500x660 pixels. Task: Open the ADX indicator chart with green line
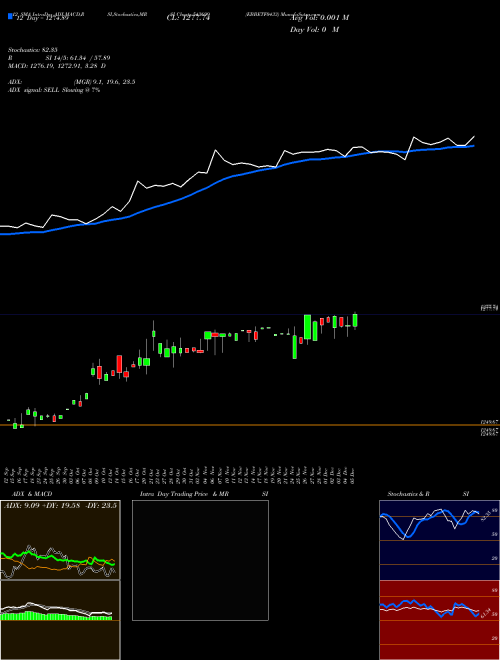pos(60,540)
